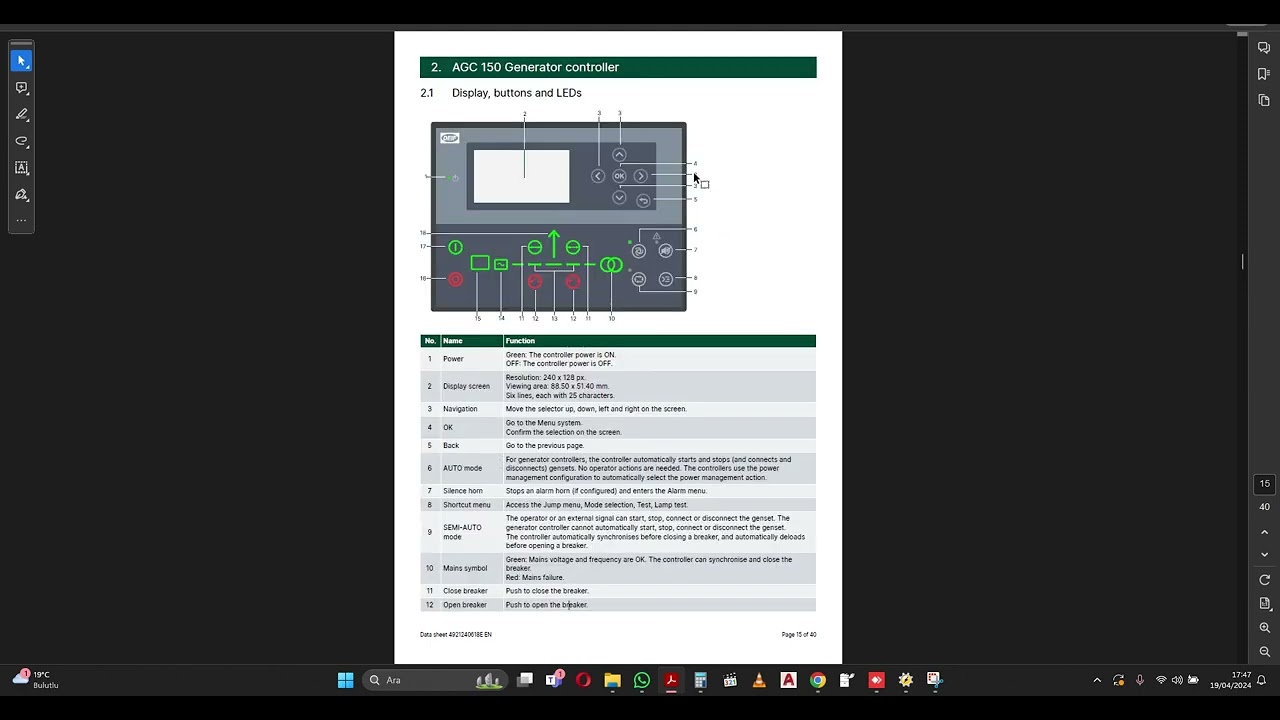Pick the freehand draw tool
The height and width of the screenshot is (720, 1280).
pyautogui.click(x=21, y=141)
